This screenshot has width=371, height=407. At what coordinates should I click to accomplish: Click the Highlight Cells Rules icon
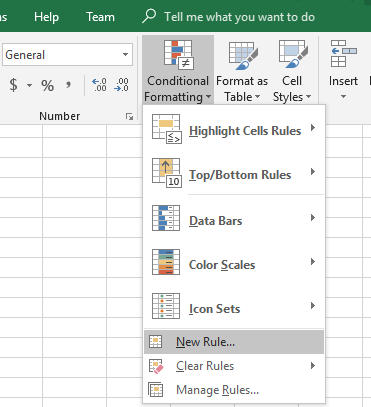[x=166, y=129]
